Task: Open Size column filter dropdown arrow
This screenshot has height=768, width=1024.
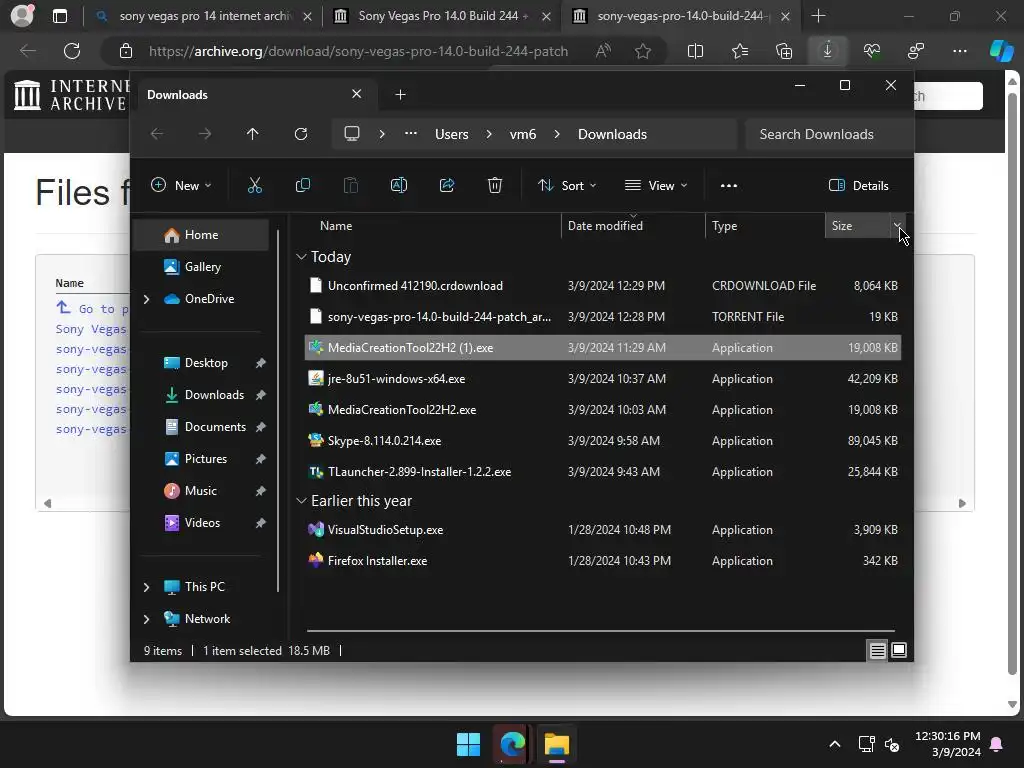Action: (897, 226)
